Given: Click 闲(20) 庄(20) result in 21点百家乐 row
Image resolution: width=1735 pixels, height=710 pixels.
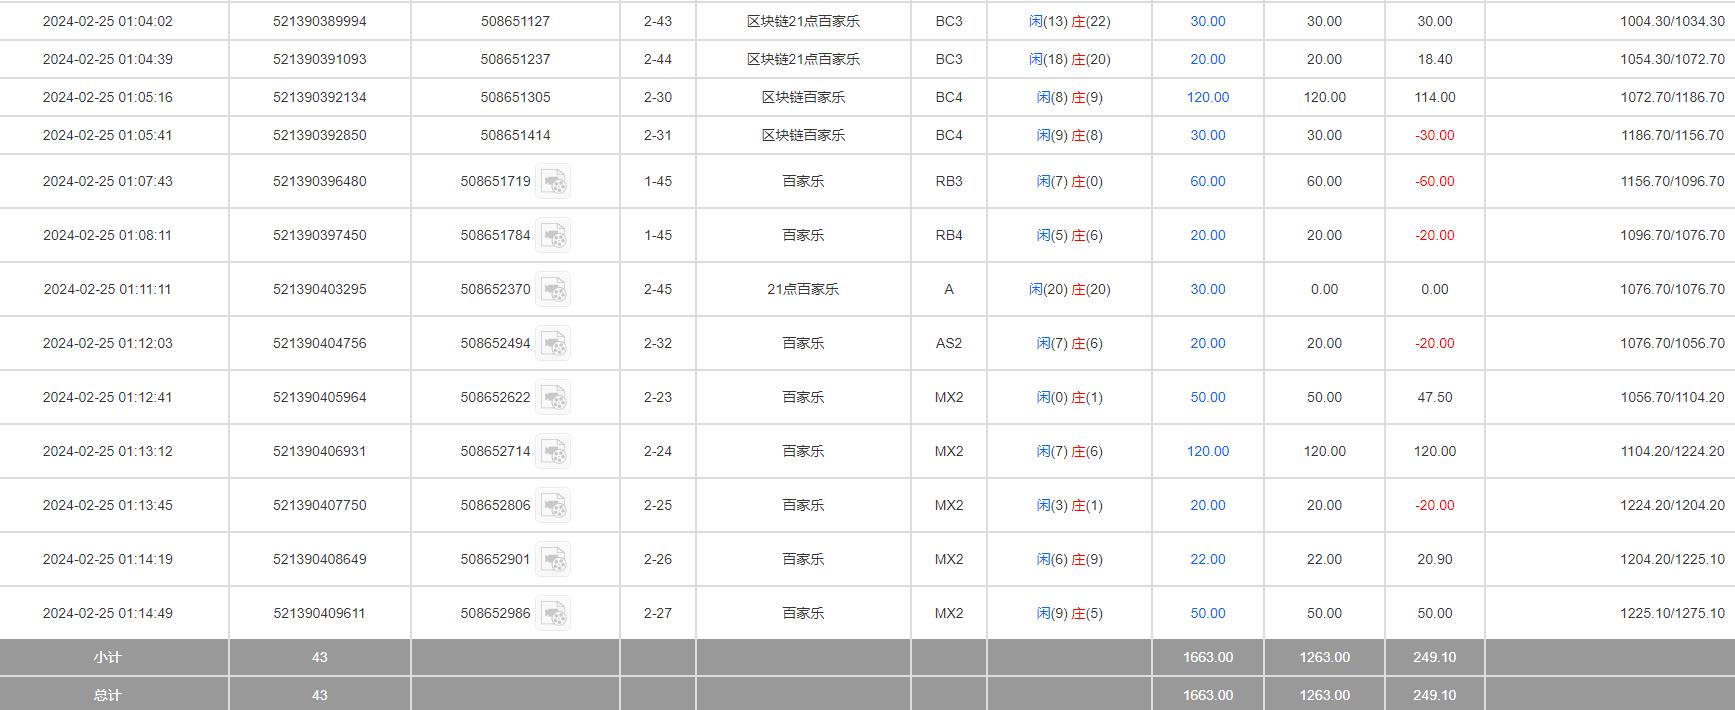Looking at the screenshot, I should (x=1069, y=289).
